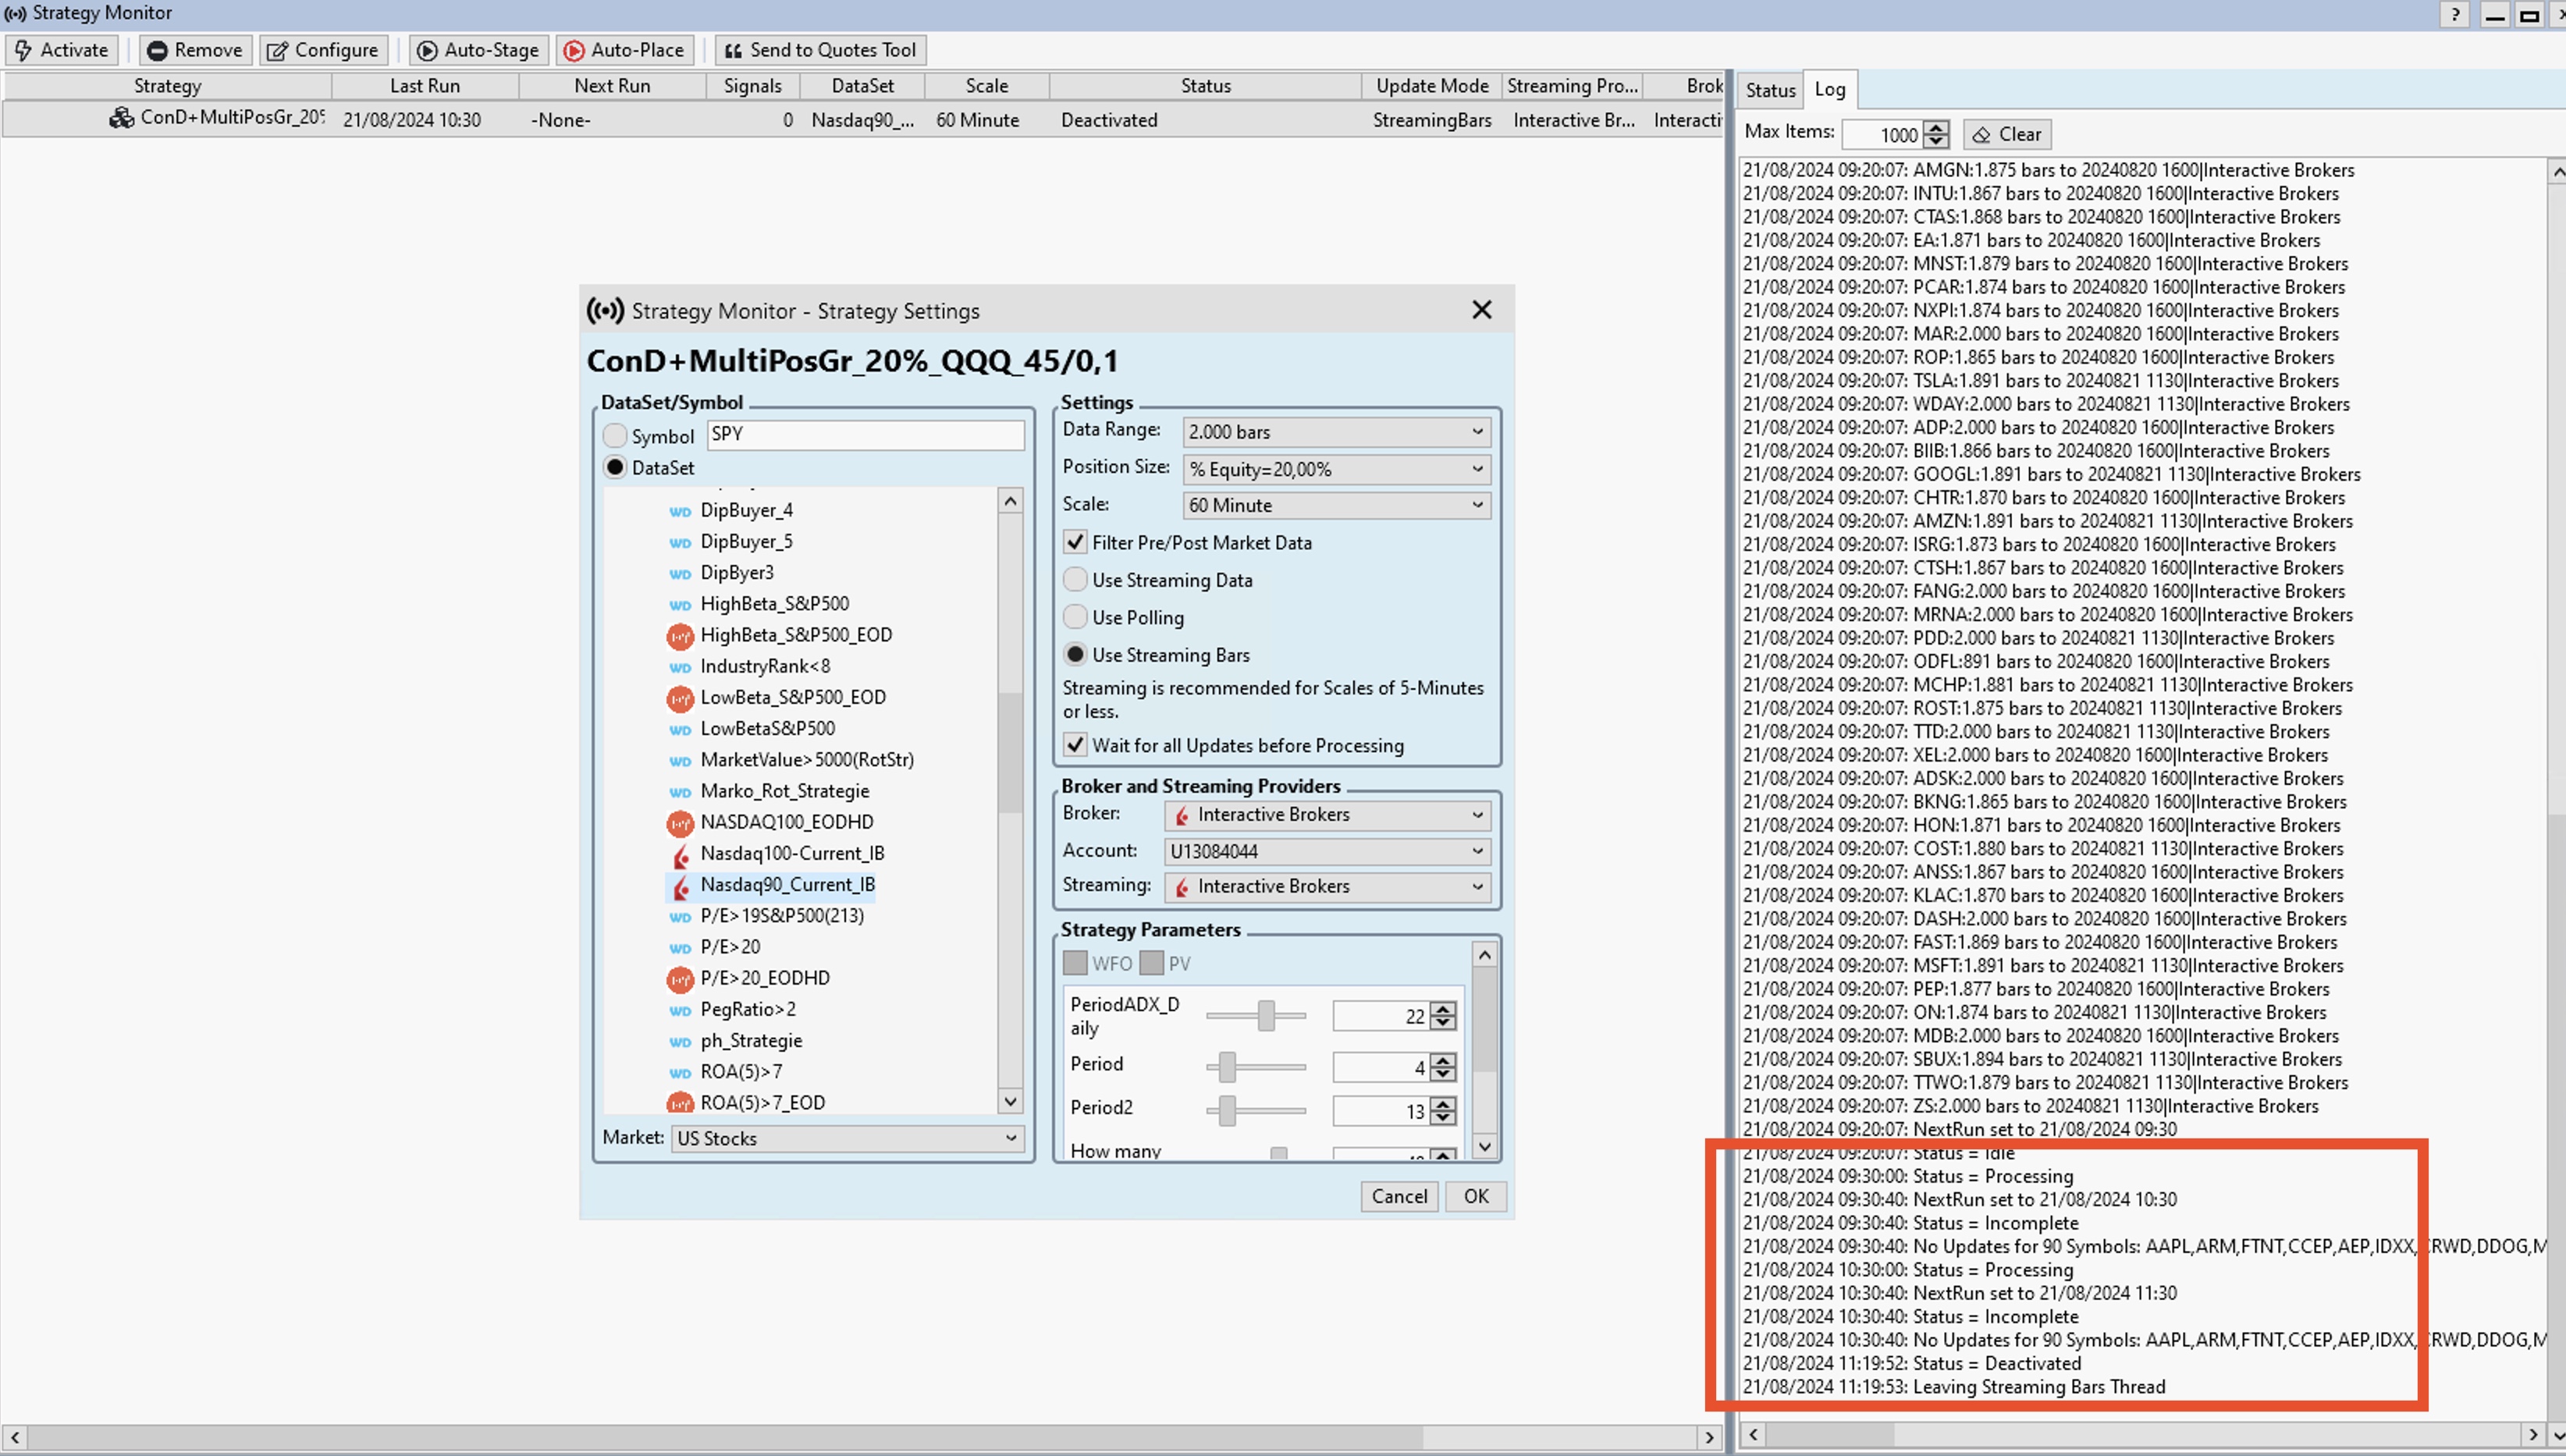Disable Wait for all Updates before Processing
2566x1456 pixels.
(1075, 745)
